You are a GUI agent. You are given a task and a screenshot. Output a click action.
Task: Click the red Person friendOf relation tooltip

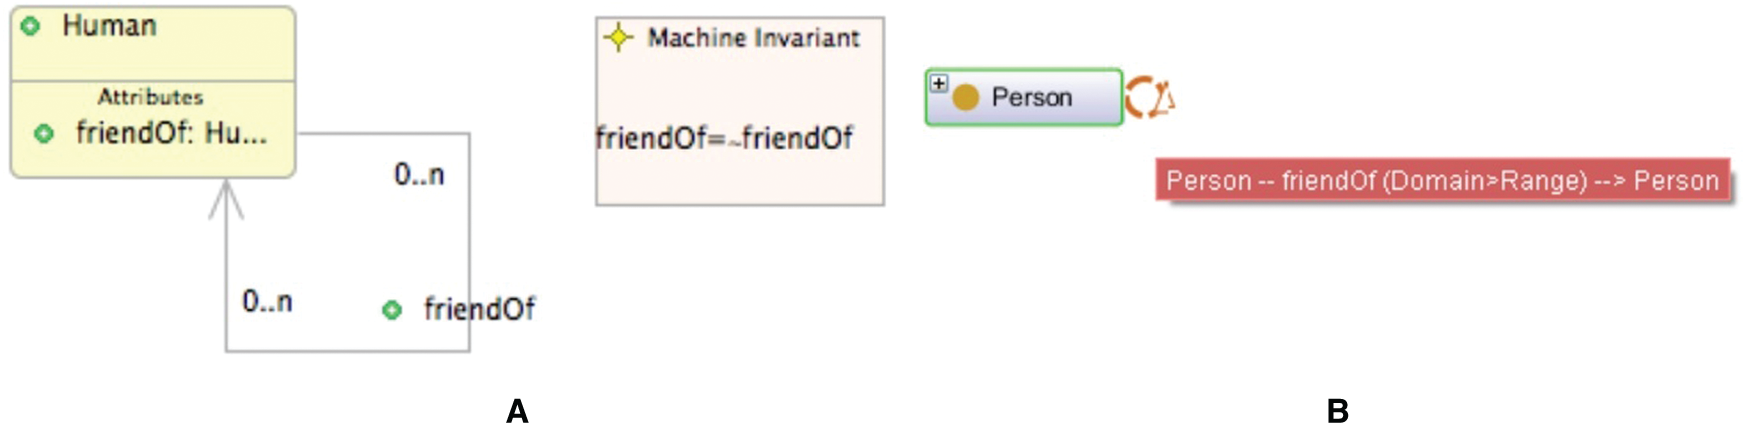(1442, 181)
